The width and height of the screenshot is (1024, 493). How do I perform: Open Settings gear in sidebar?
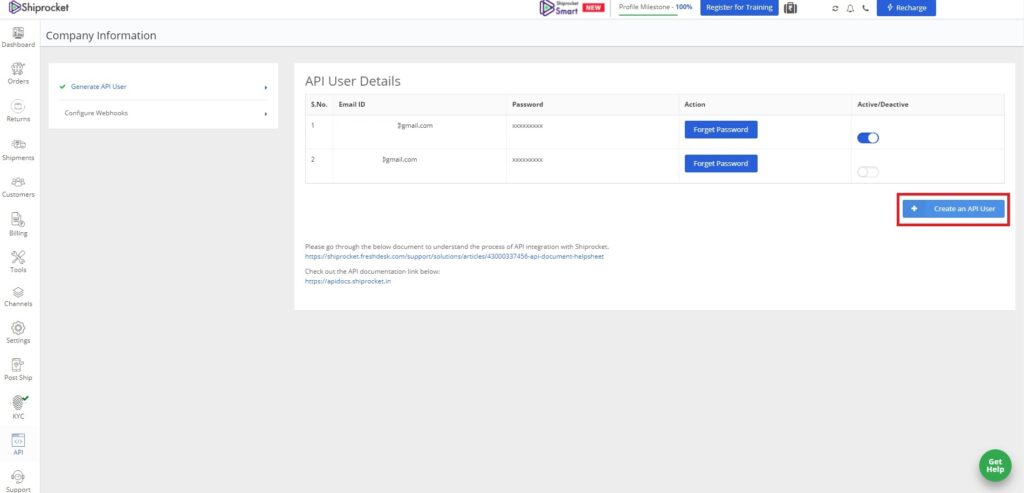coord(18,328)
